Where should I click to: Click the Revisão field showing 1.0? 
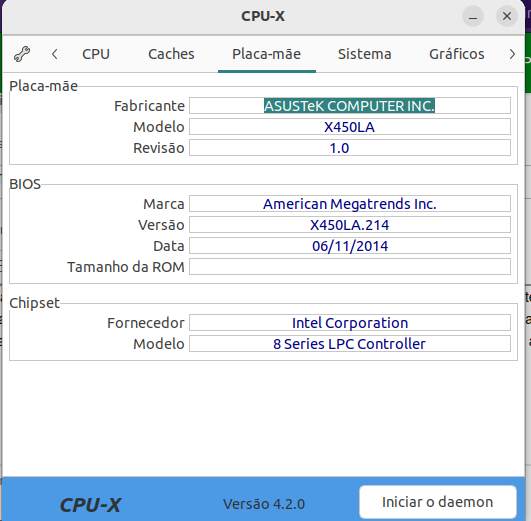click(x=350, y=148)
